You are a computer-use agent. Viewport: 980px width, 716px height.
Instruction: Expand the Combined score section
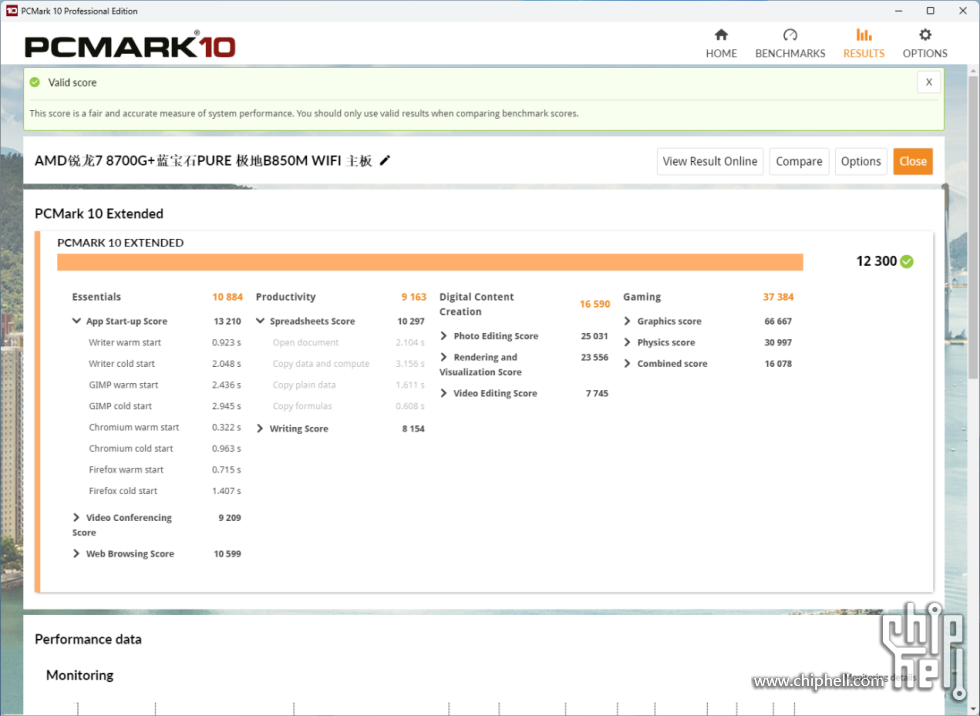click(x=628, y=364)
